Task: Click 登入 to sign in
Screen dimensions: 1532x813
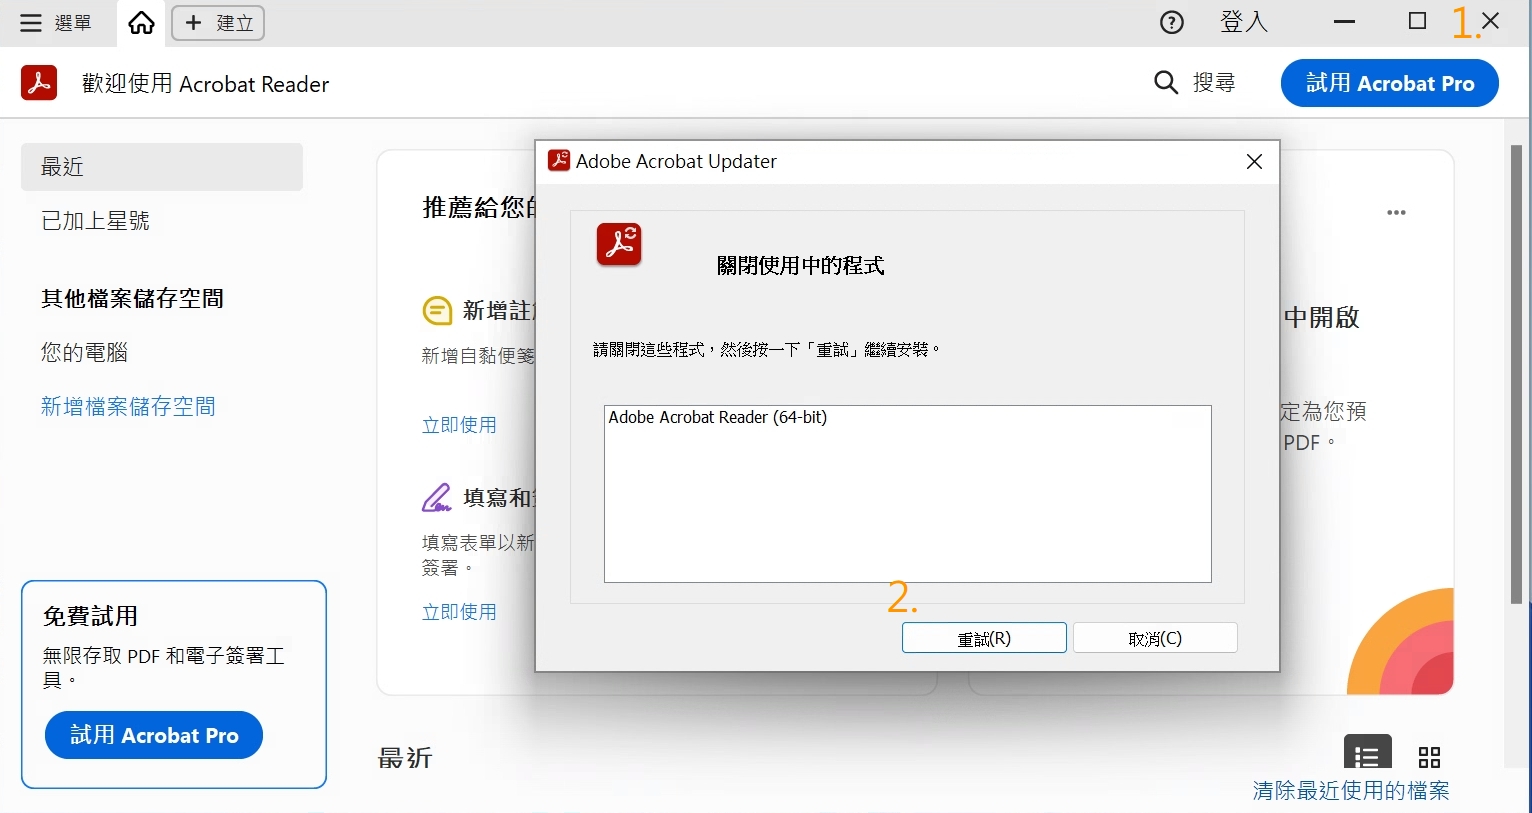Action: click(x=1244, y=22)
